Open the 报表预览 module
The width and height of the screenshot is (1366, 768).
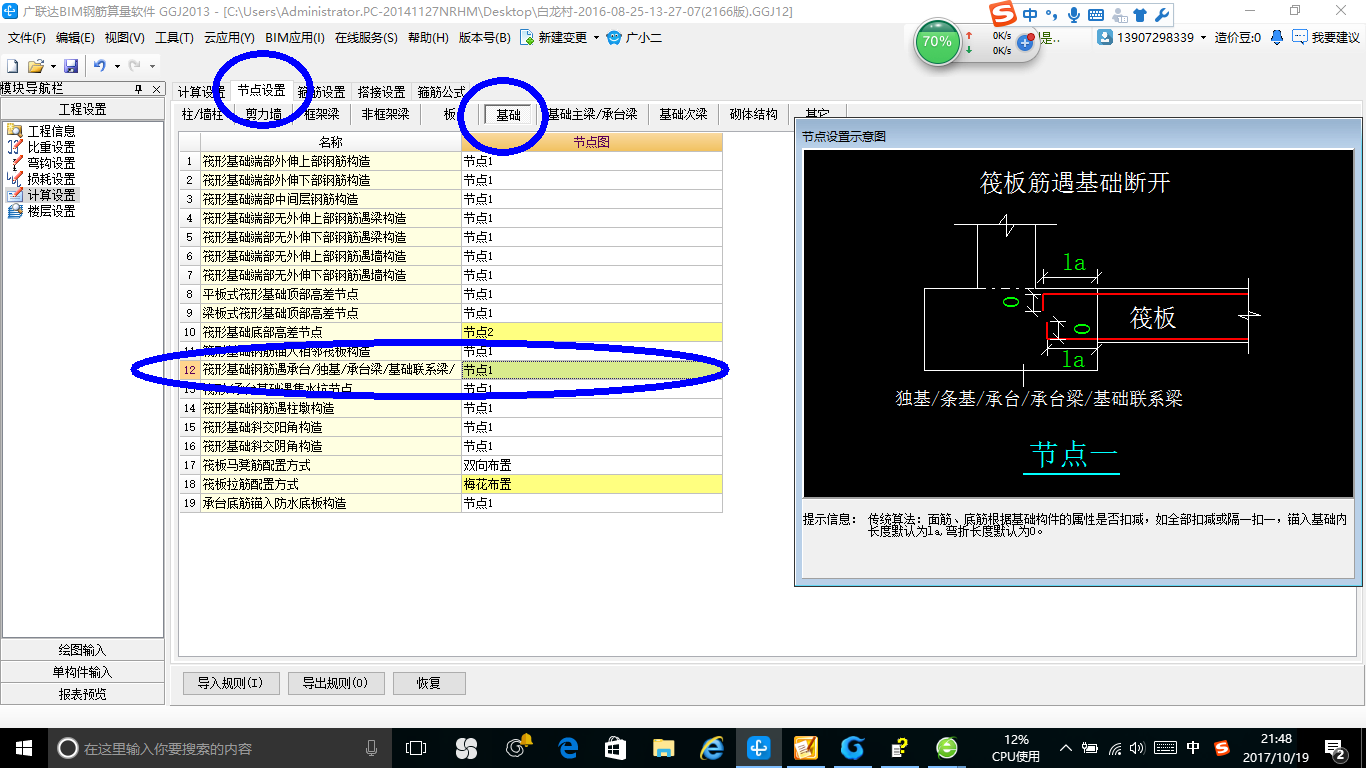point(82,694)
